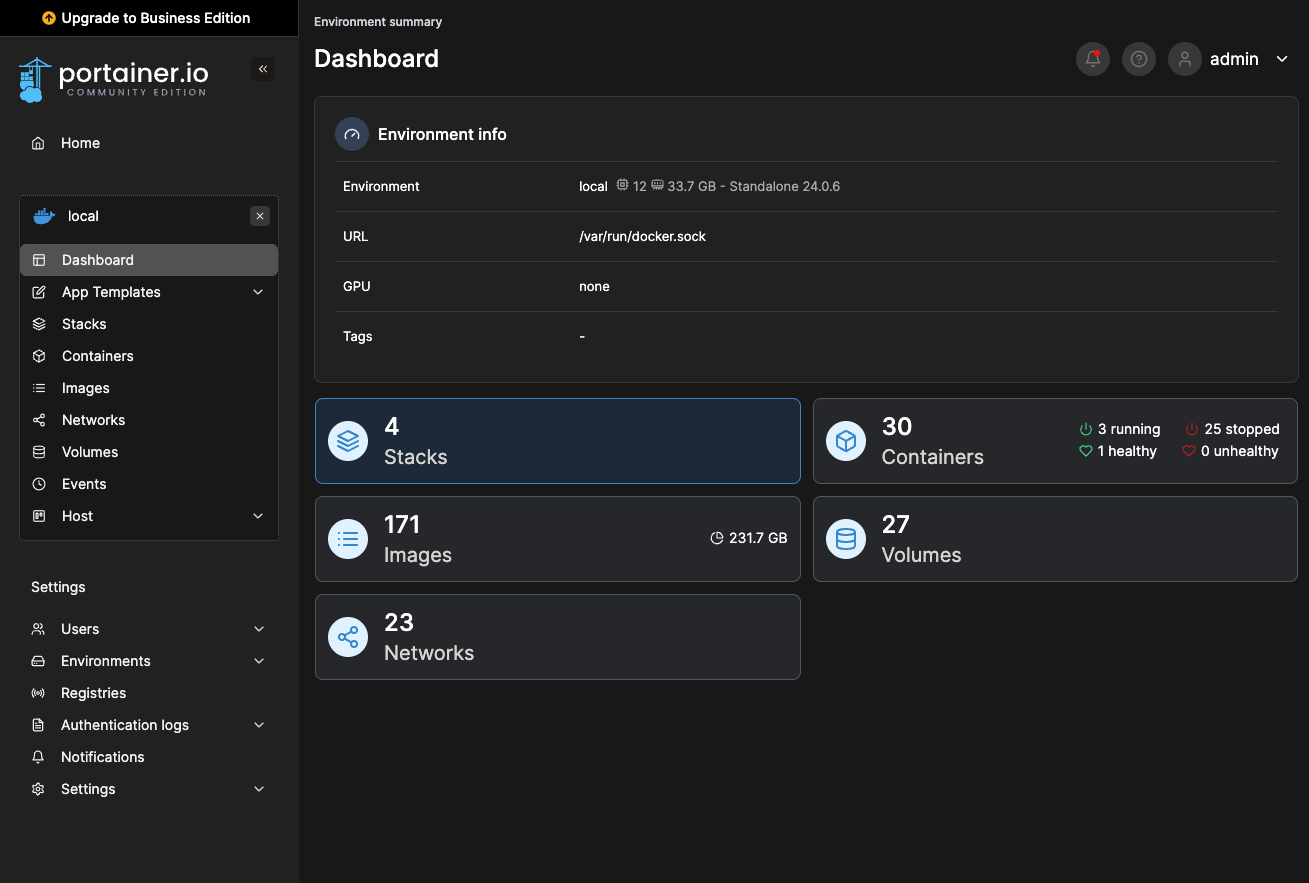
Task: Open Volumes menu item in sidebar
Action: coord(149,452)
